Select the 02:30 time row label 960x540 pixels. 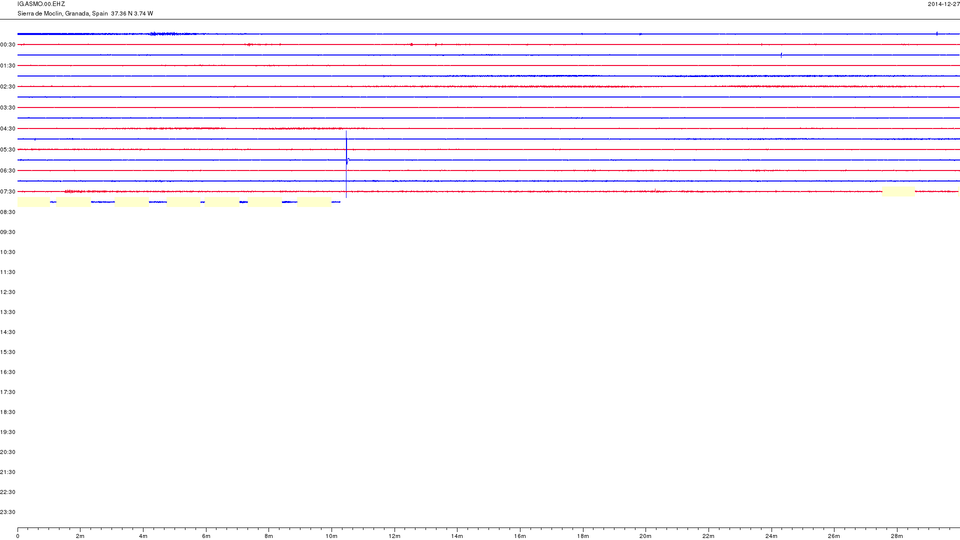click(x=7, y=87)
